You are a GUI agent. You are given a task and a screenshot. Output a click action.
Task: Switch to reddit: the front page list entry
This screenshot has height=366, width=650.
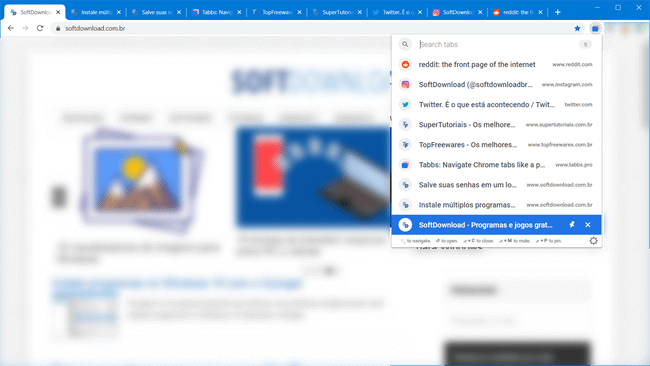pos(496,65)
